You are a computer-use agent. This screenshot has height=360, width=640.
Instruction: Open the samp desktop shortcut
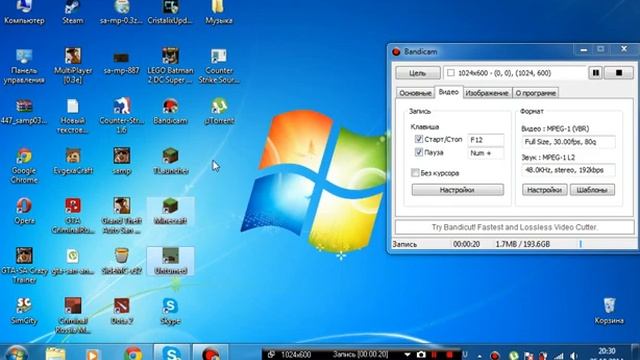[122, 162]
